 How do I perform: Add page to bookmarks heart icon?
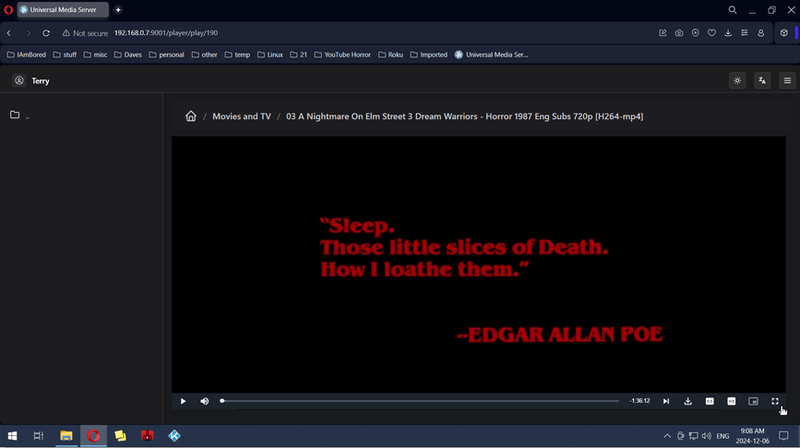point(712,33)
